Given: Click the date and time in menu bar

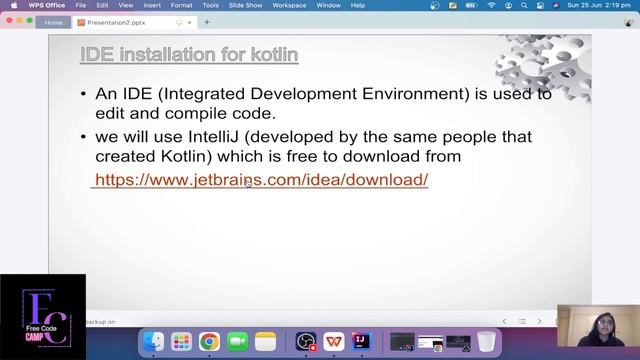Looking at the screenshot, I should pyautogui.click(x=599, y=5).
